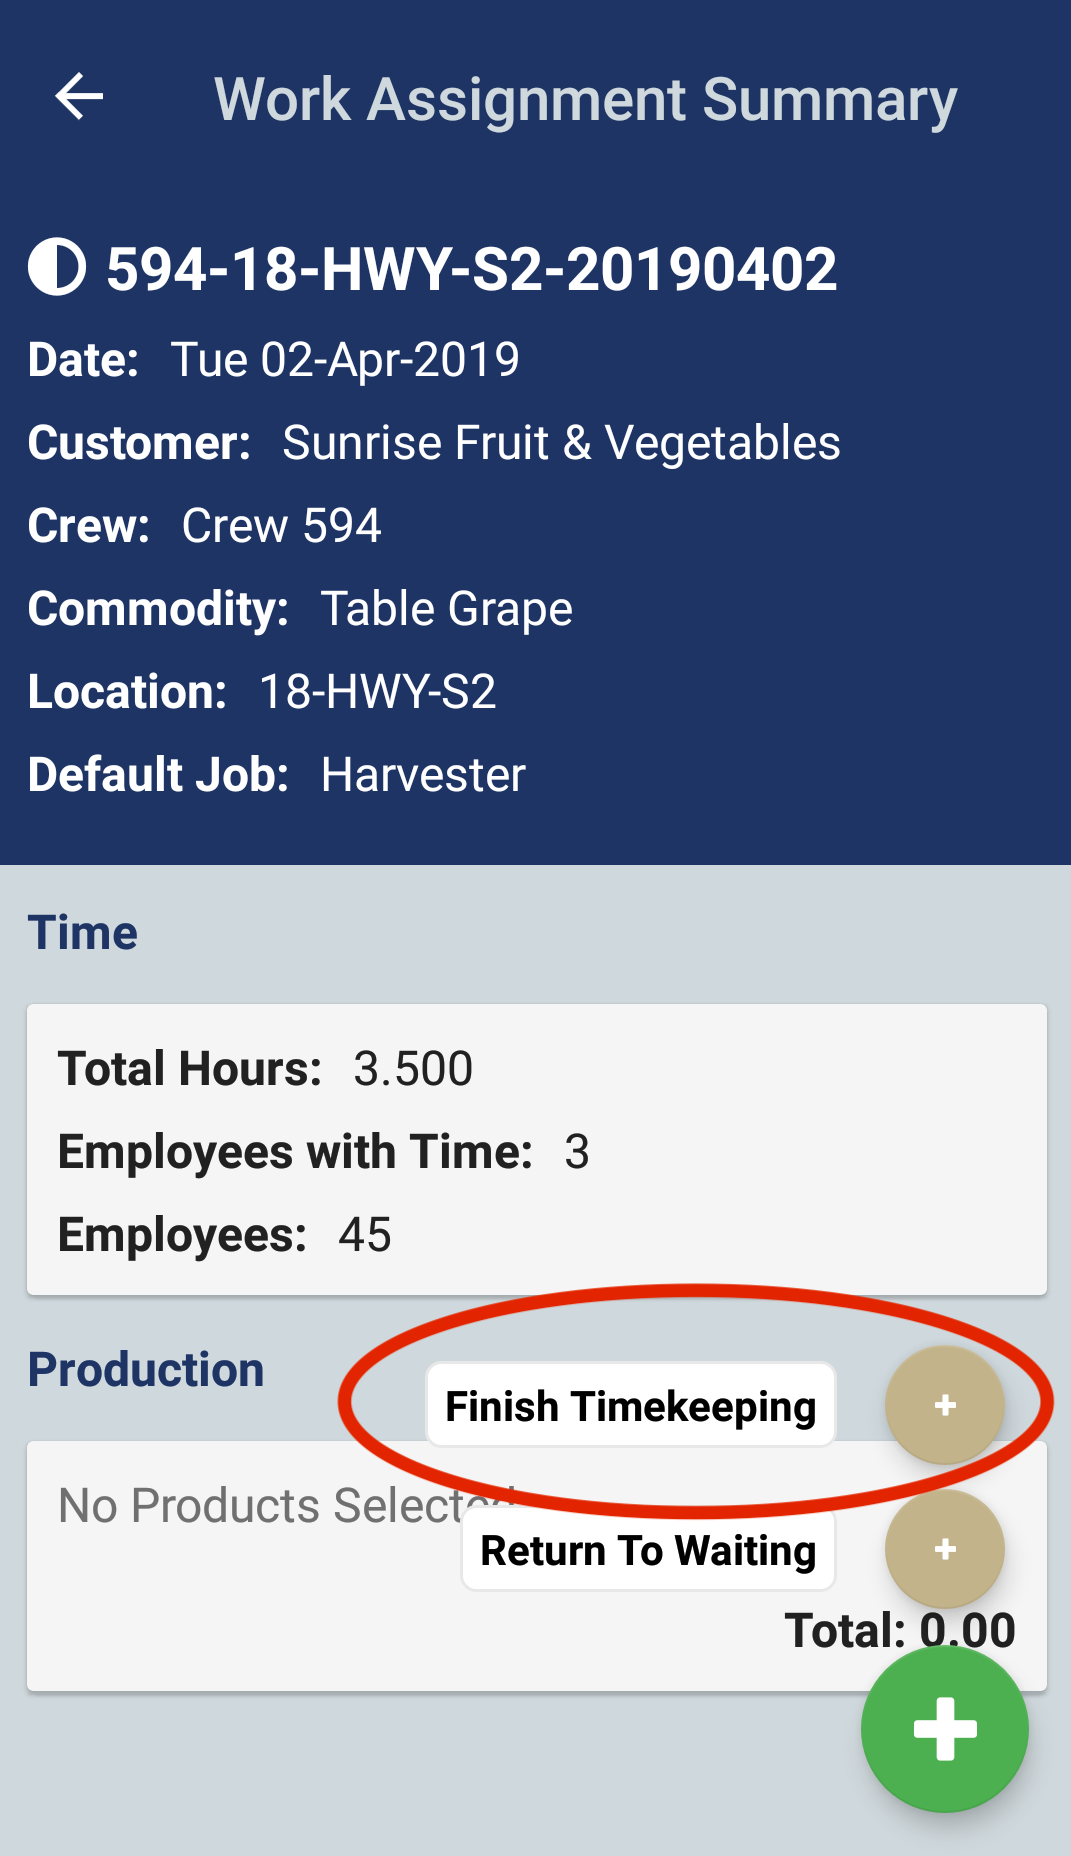1071x1856 pixels.
Task: Click the half-circle in-progress status icon
Action: click(x=57, y=268)
